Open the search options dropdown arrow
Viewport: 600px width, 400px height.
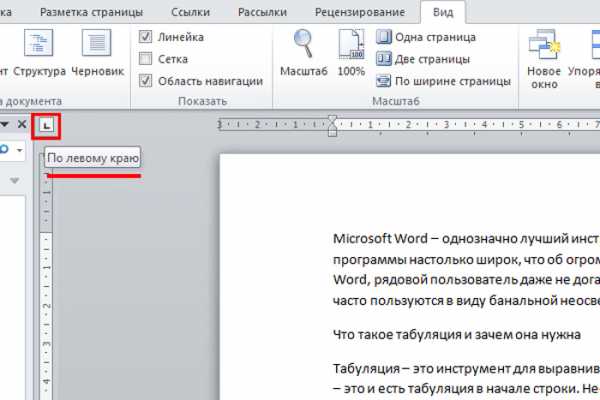tap(20, 150)
